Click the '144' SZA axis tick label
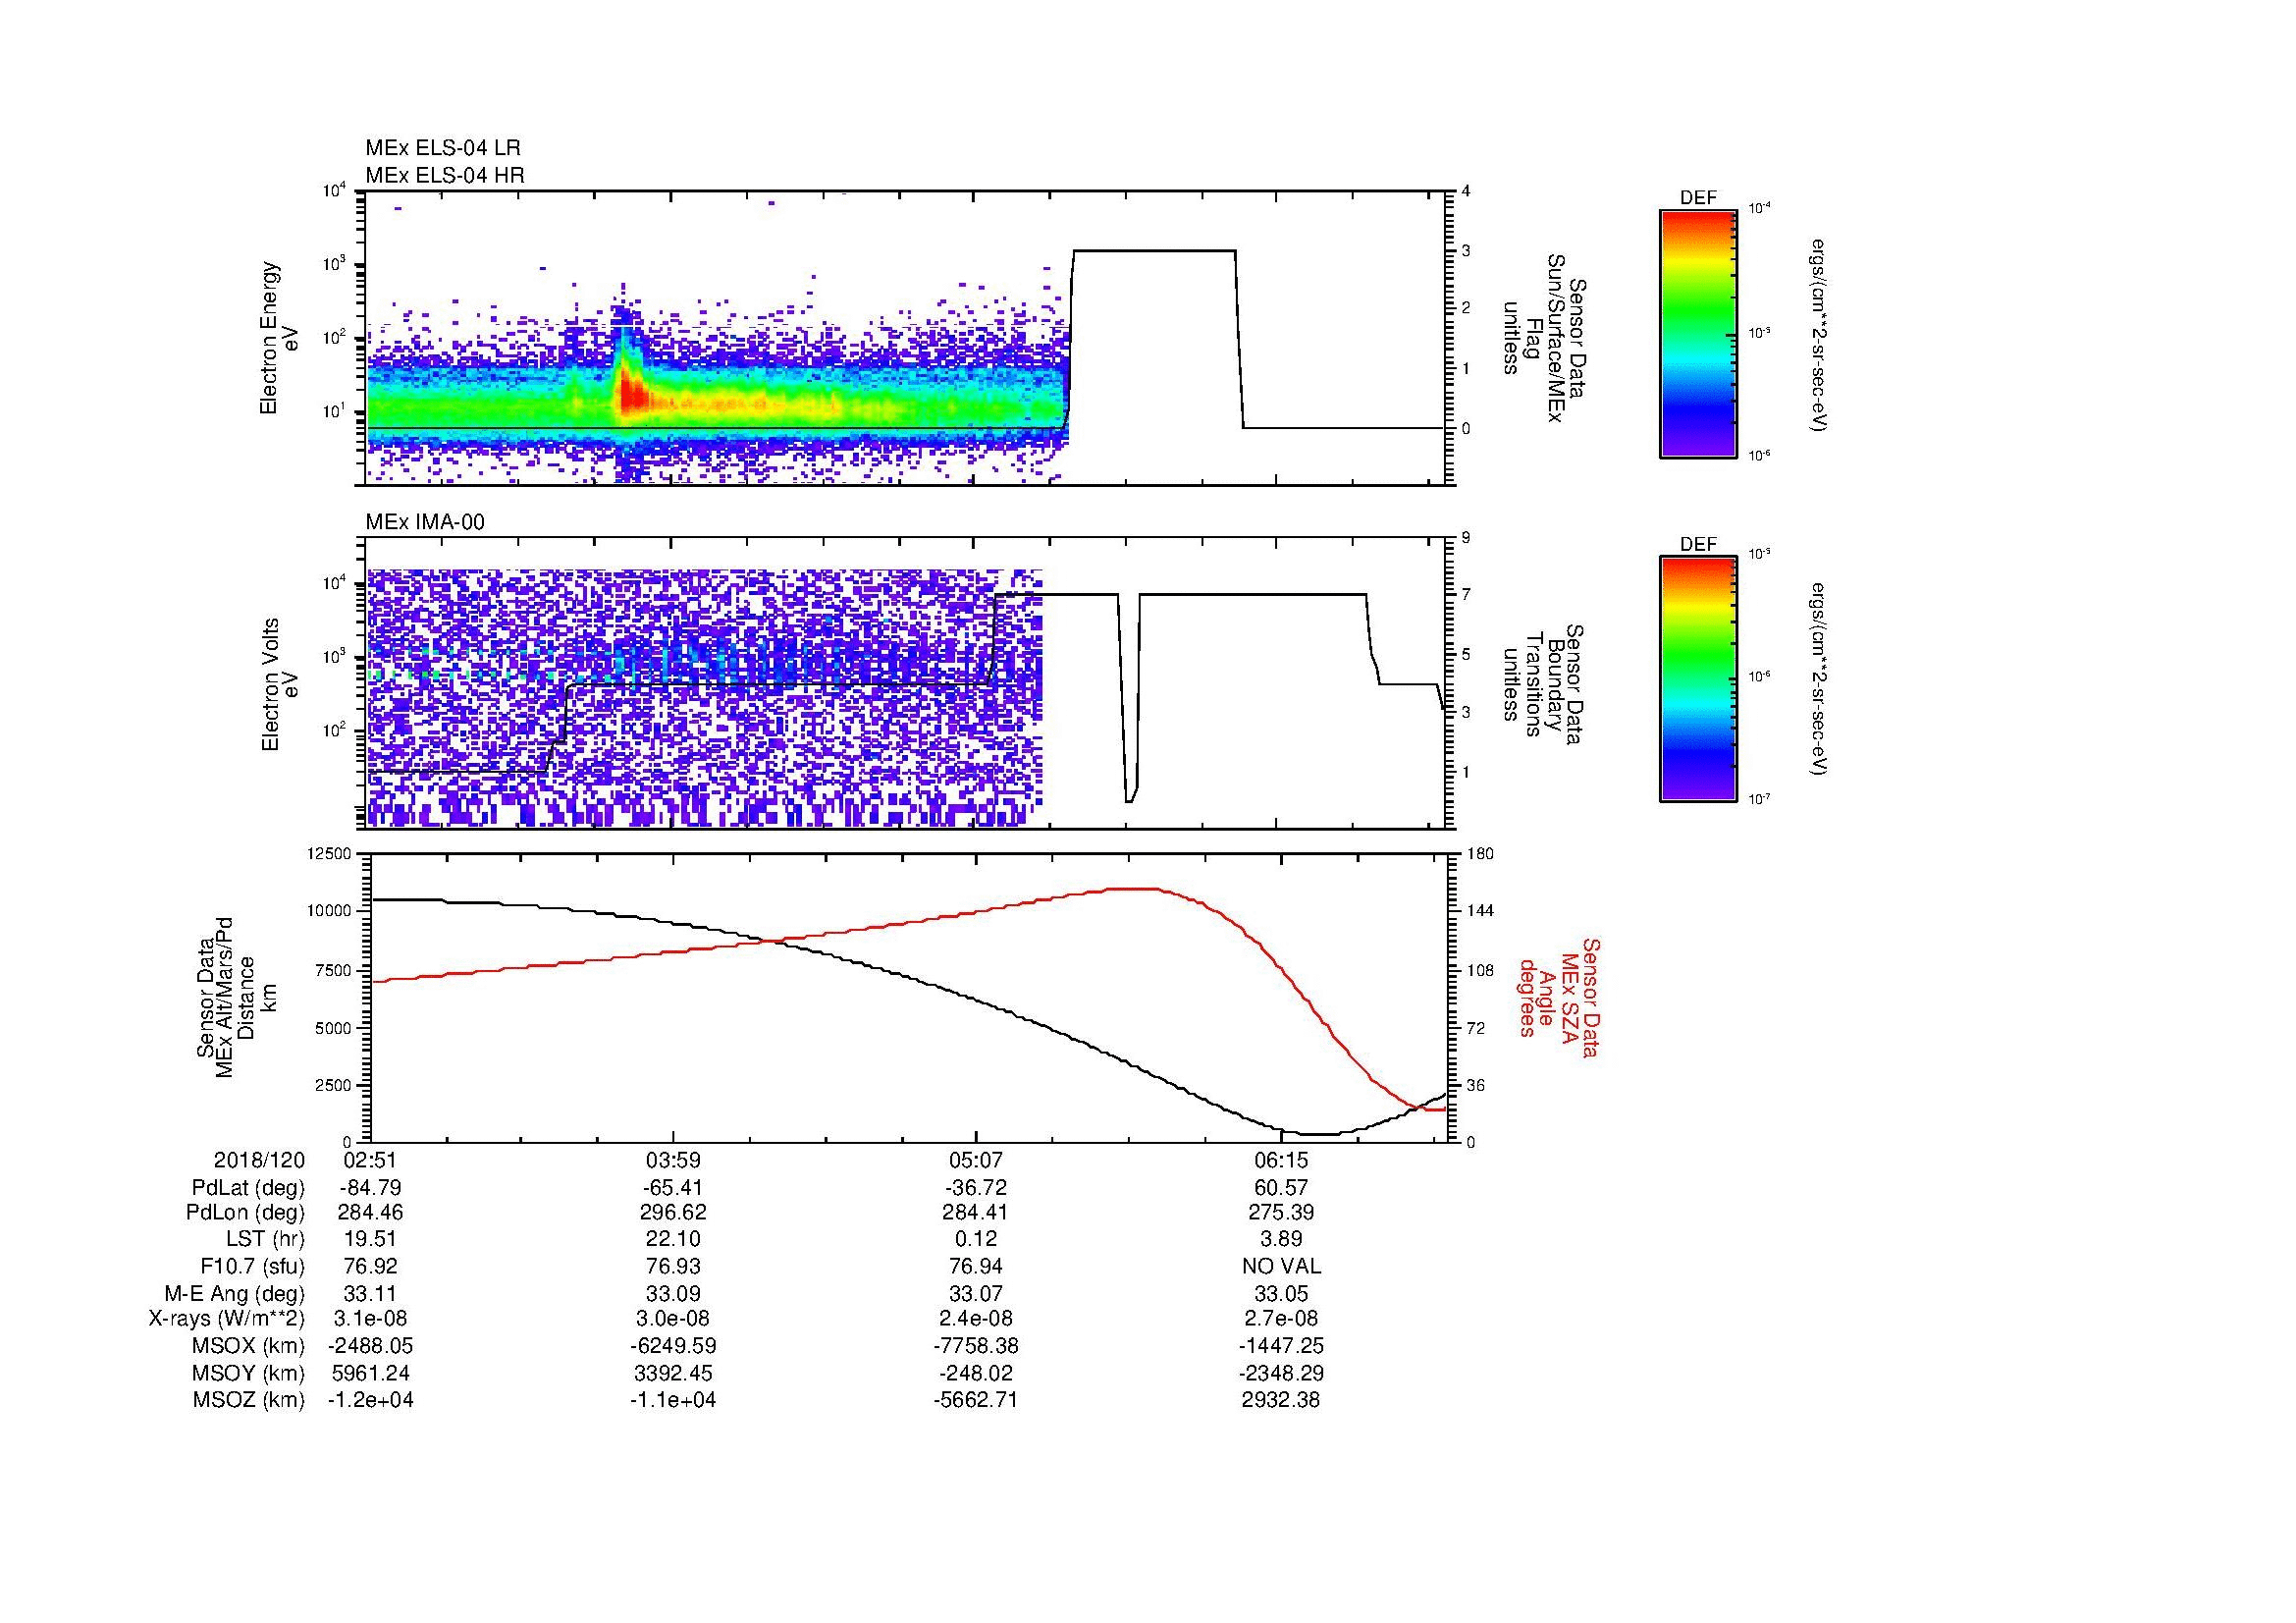This screenshot has height=1623, width=2296. click(x=1479, y=911)
